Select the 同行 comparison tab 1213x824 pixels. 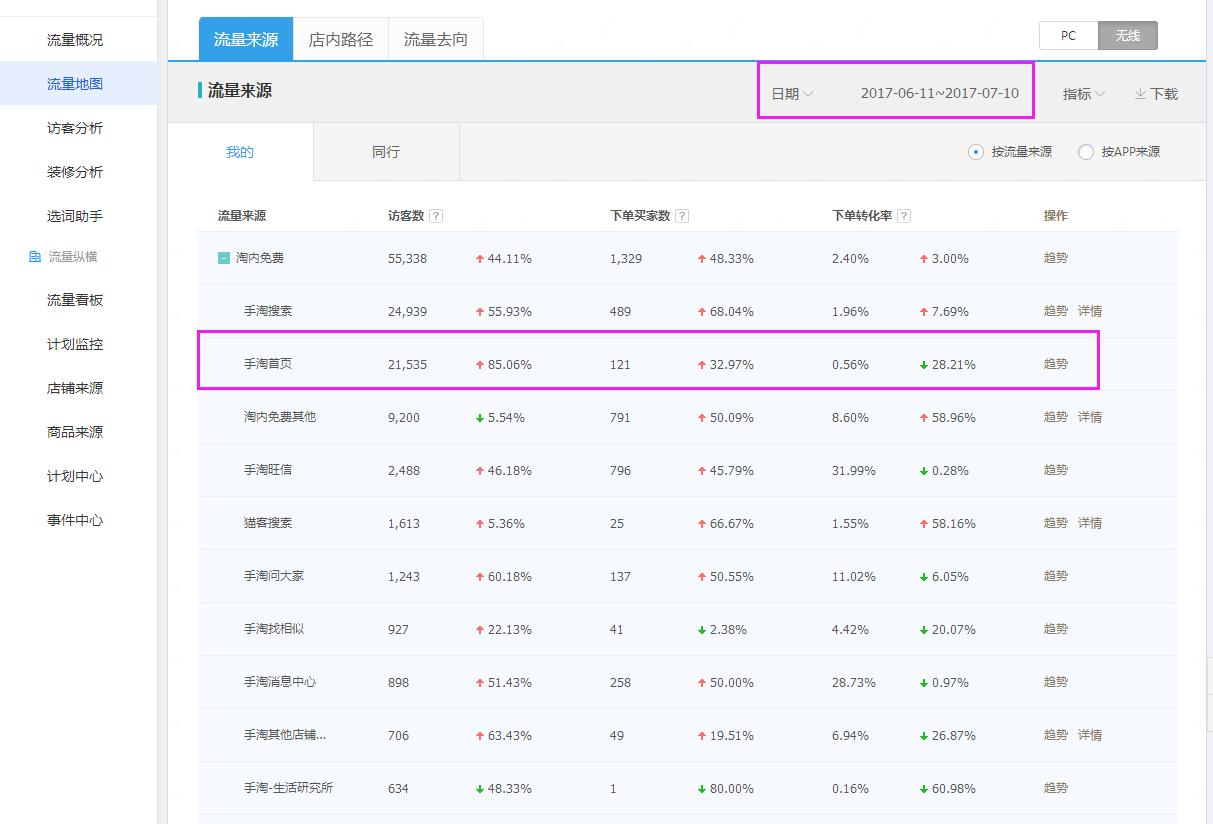pyautogui.click(x=385, y=151)
